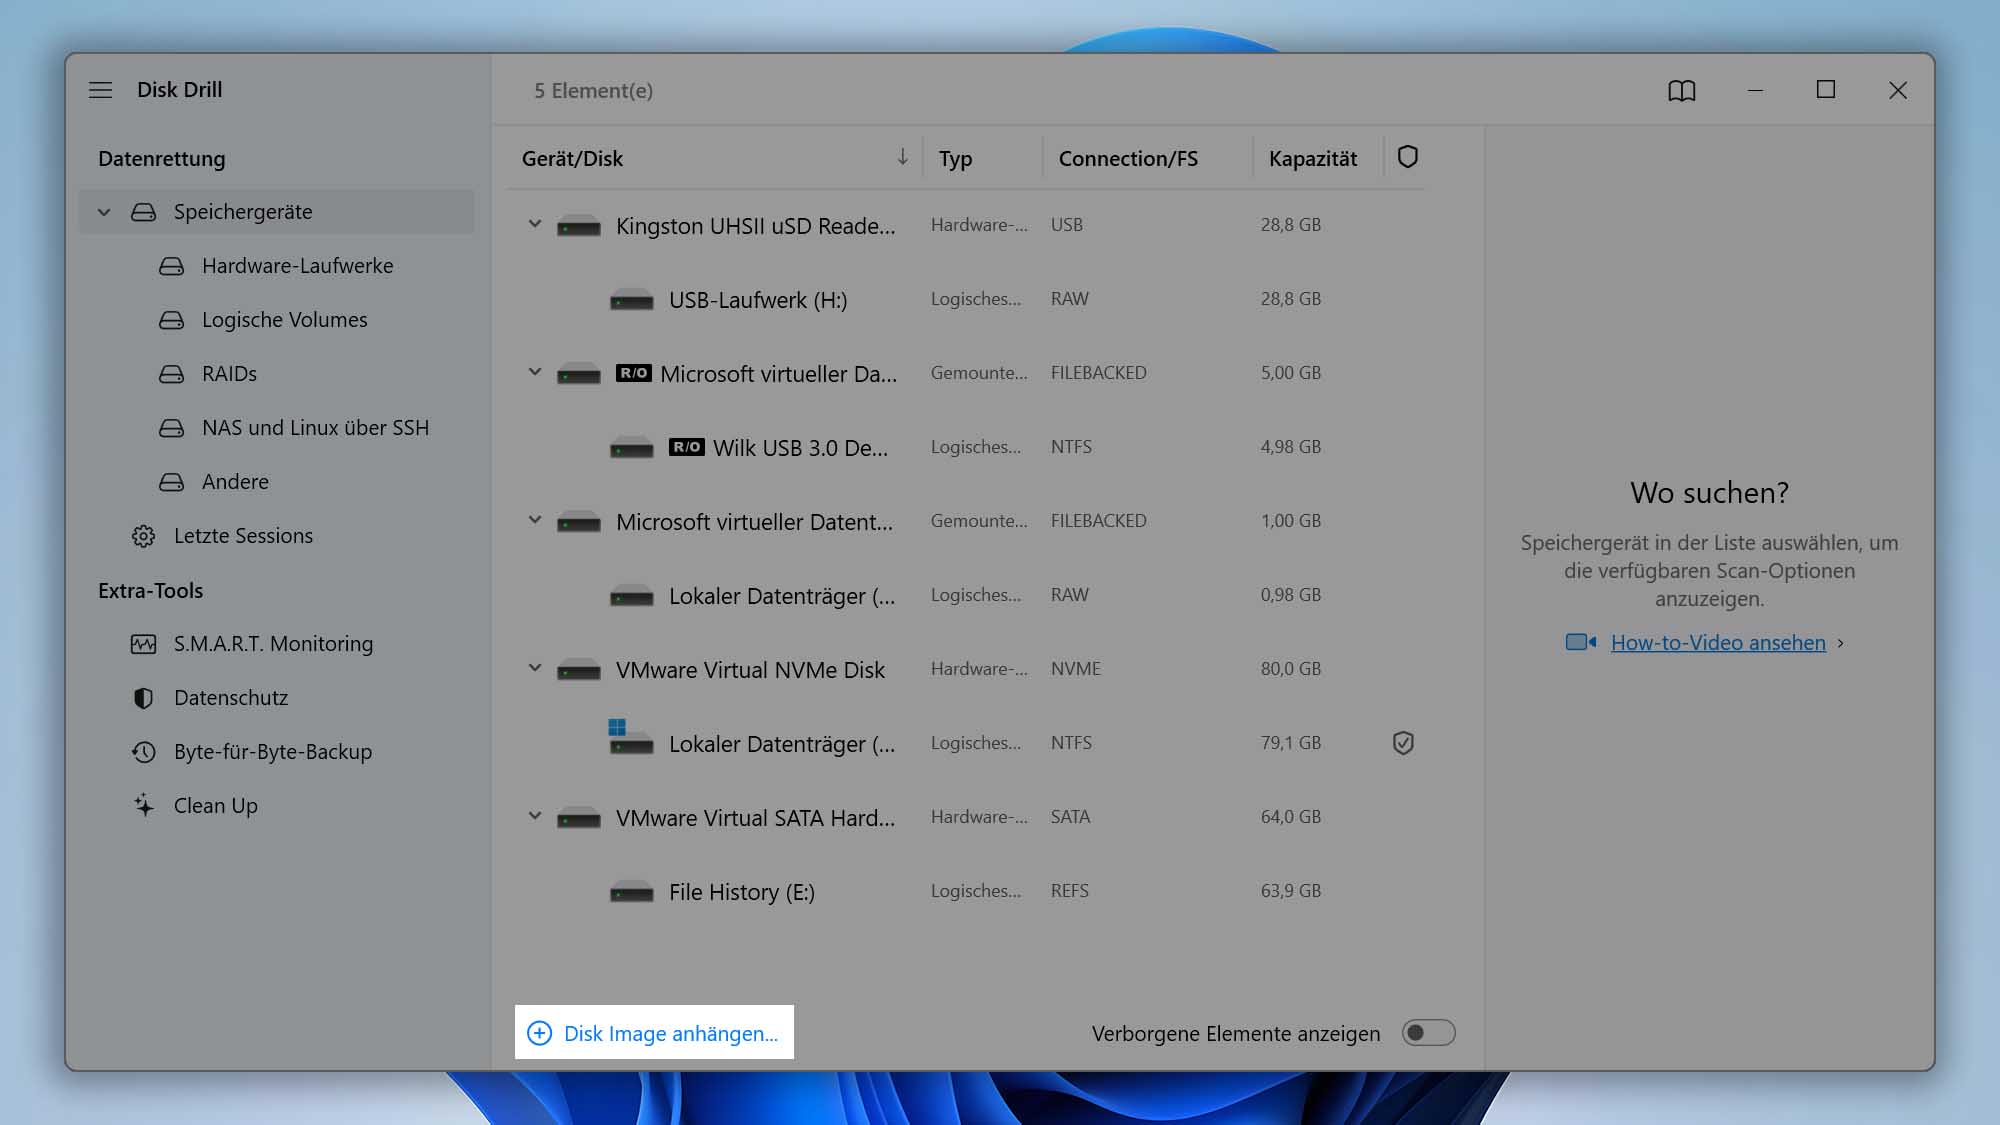2000x1125 pixels.
Task: Select the File History (E:) volume
Action: point(742,892)
